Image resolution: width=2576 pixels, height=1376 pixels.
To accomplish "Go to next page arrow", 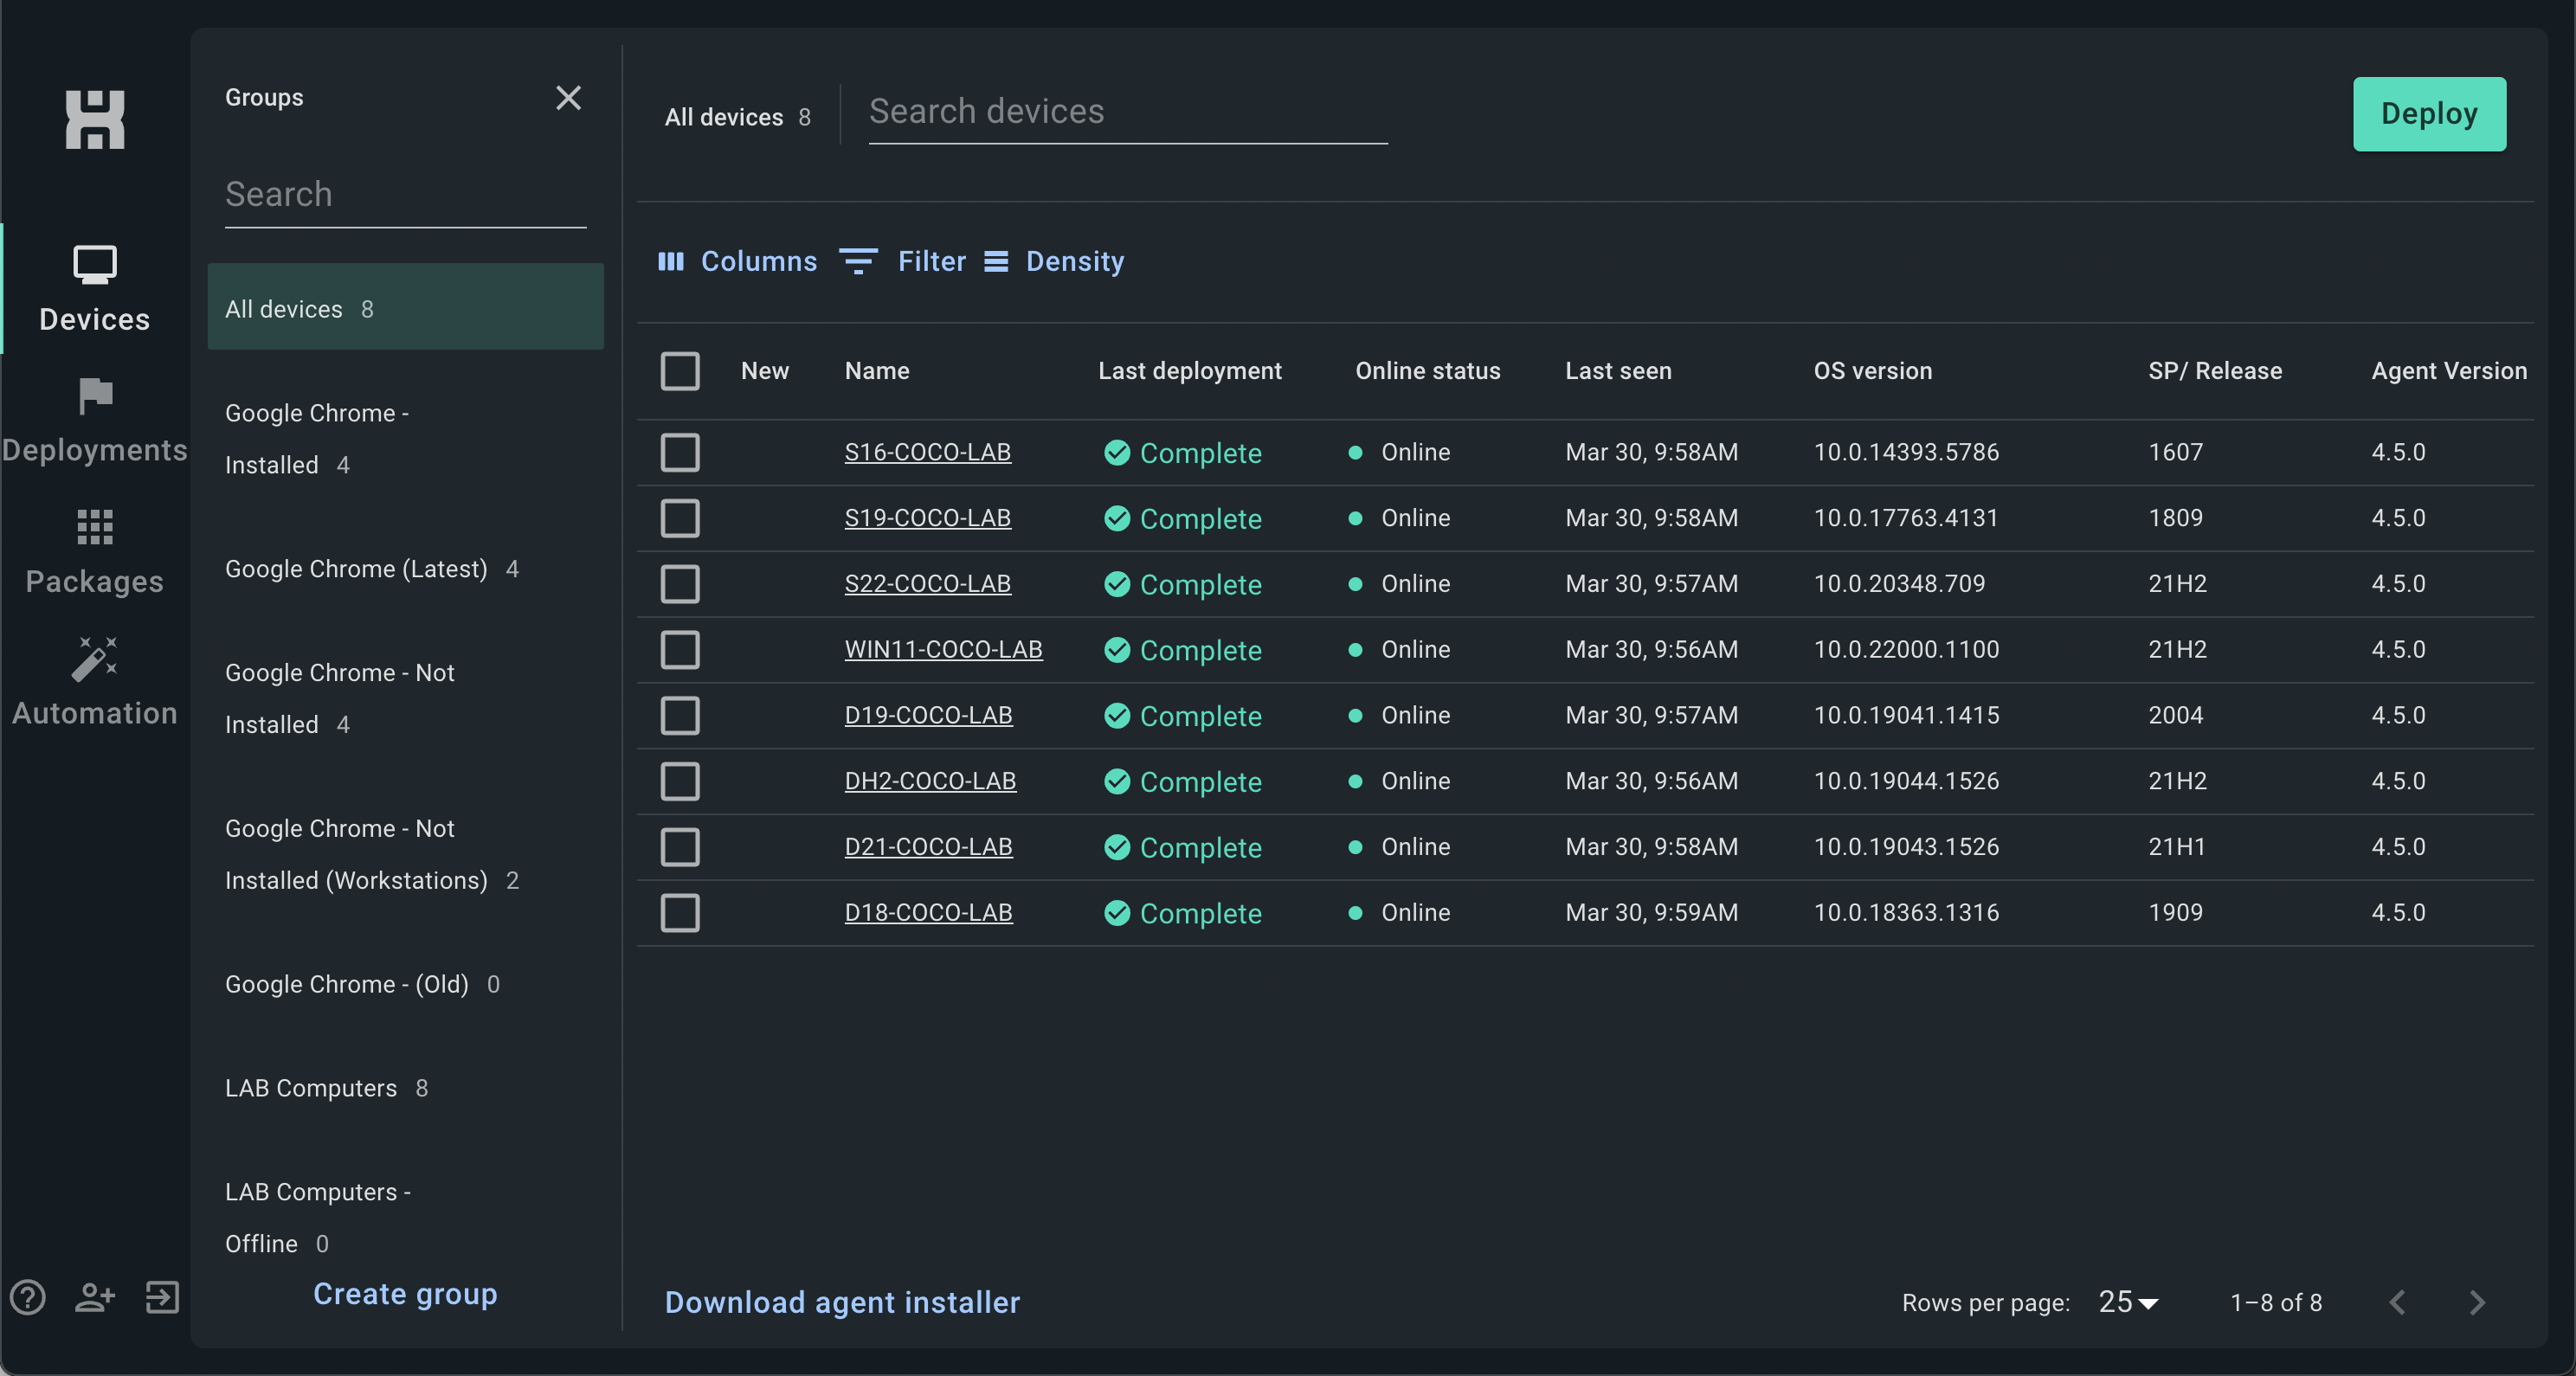I will 2476,1302.
